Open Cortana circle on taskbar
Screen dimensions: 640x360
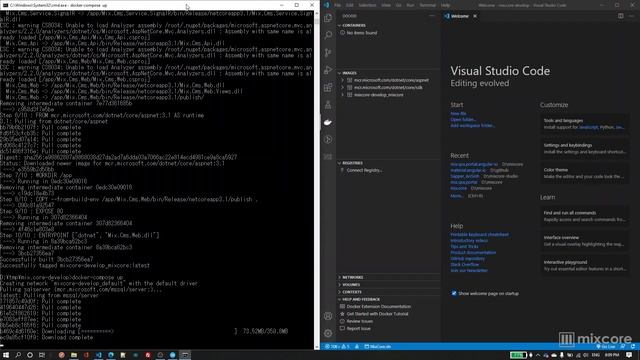pos(30,355)
